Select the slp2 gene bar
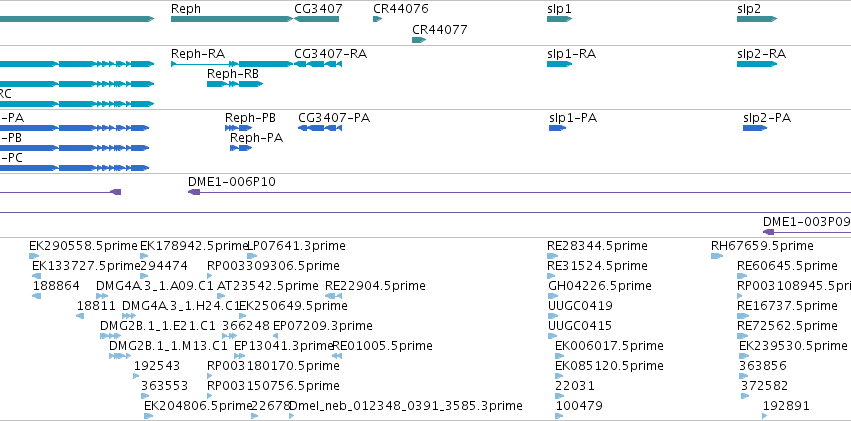This screenshot has height=421, width=851. coord(757,19)
